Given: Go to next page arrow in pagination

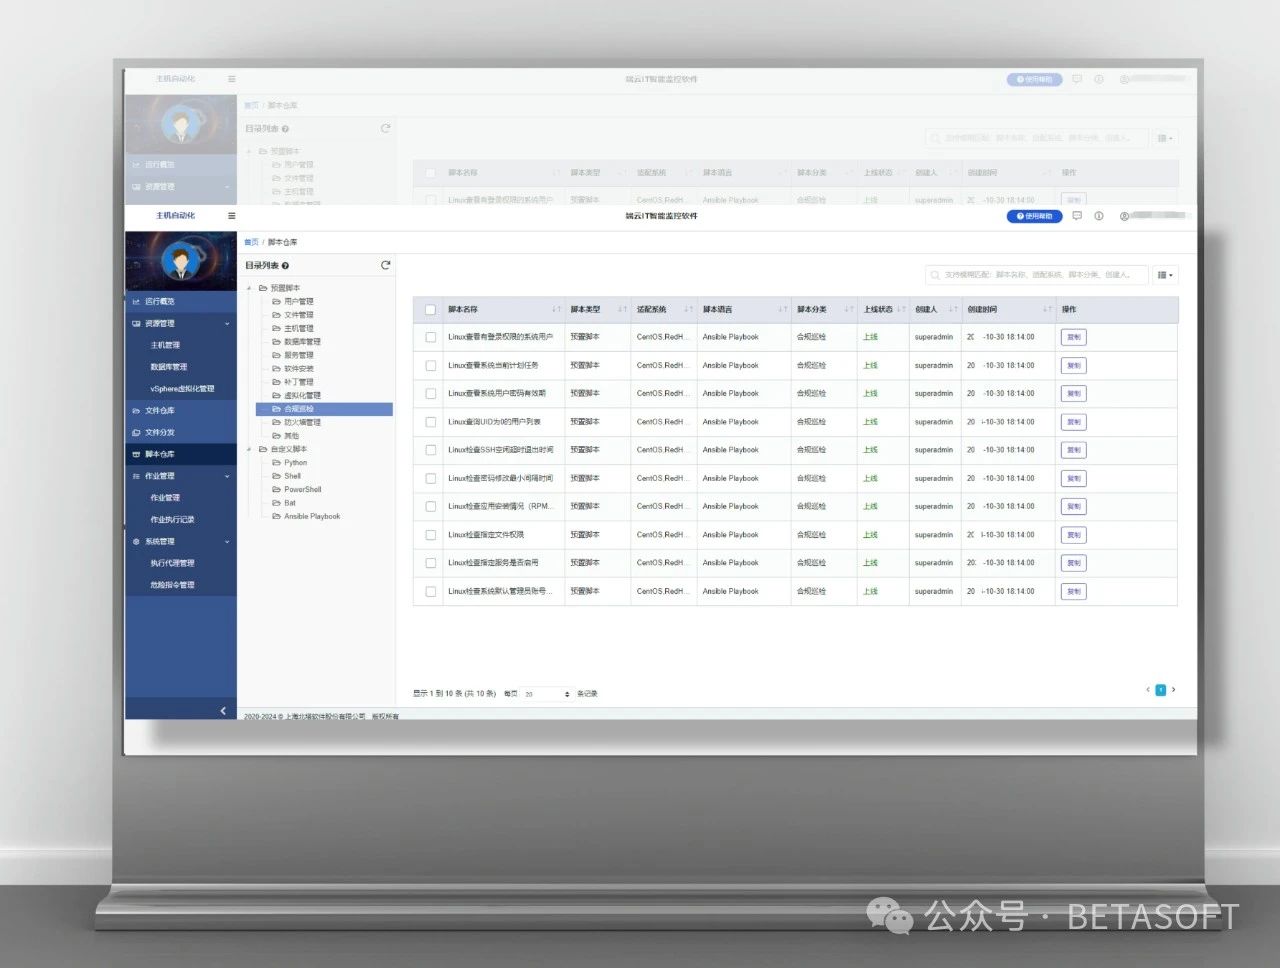Looking at the screenshot, I should (1173, 690).
